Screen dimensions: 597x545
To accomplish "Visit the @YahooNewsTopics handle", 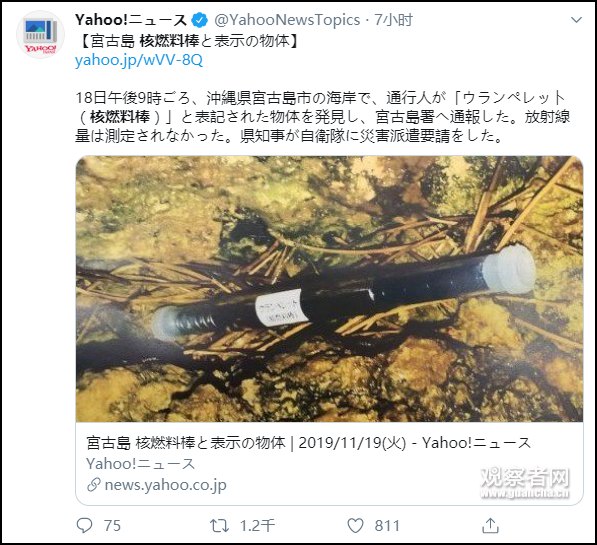I will (x=287, y=20).
